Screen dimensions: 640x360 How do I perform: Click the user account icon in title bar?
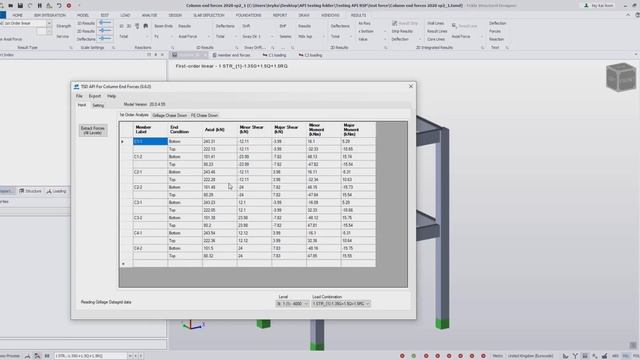coord(586,6)
